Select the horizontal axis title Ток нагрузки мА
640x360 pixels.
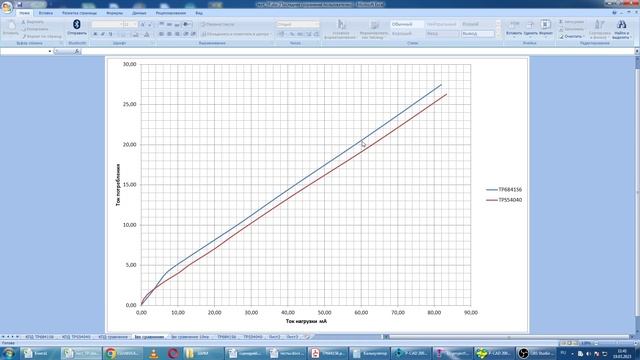coord(306,321)
